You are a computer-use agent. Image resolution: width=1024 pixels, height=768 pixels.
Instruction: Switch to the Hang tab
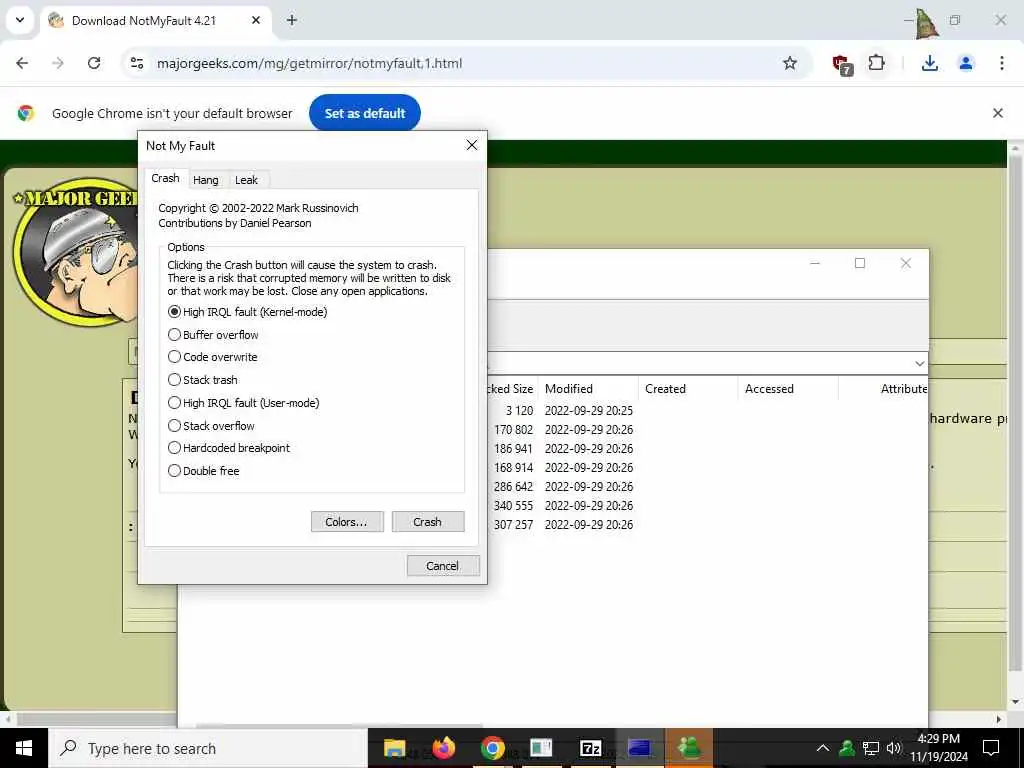(x=206, y=180)
